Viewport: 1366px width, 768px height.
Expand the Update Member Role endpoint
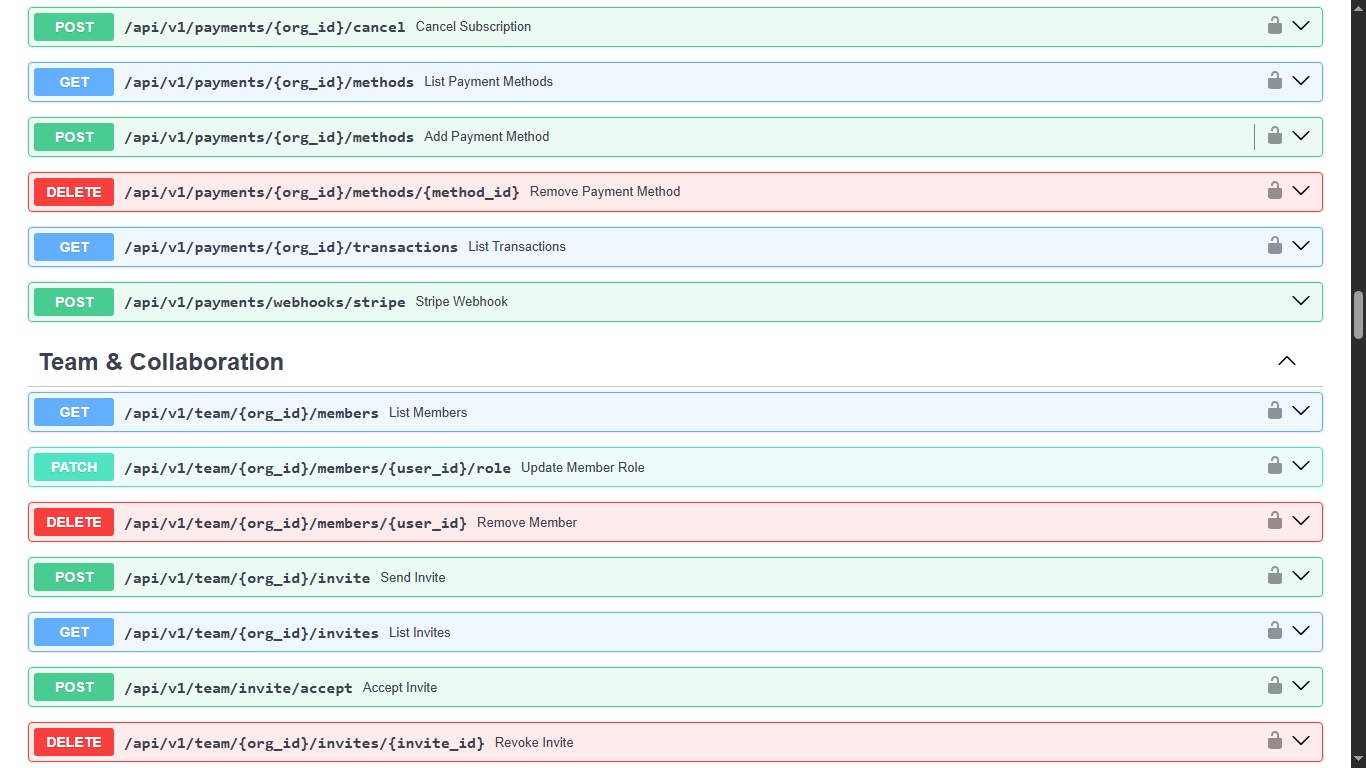(x=1301, y=465)
